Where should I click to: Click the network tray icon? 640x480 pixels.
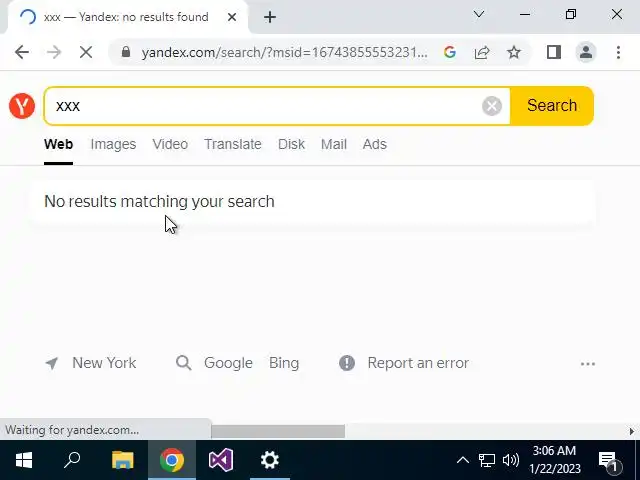click(x=487, y=460)
